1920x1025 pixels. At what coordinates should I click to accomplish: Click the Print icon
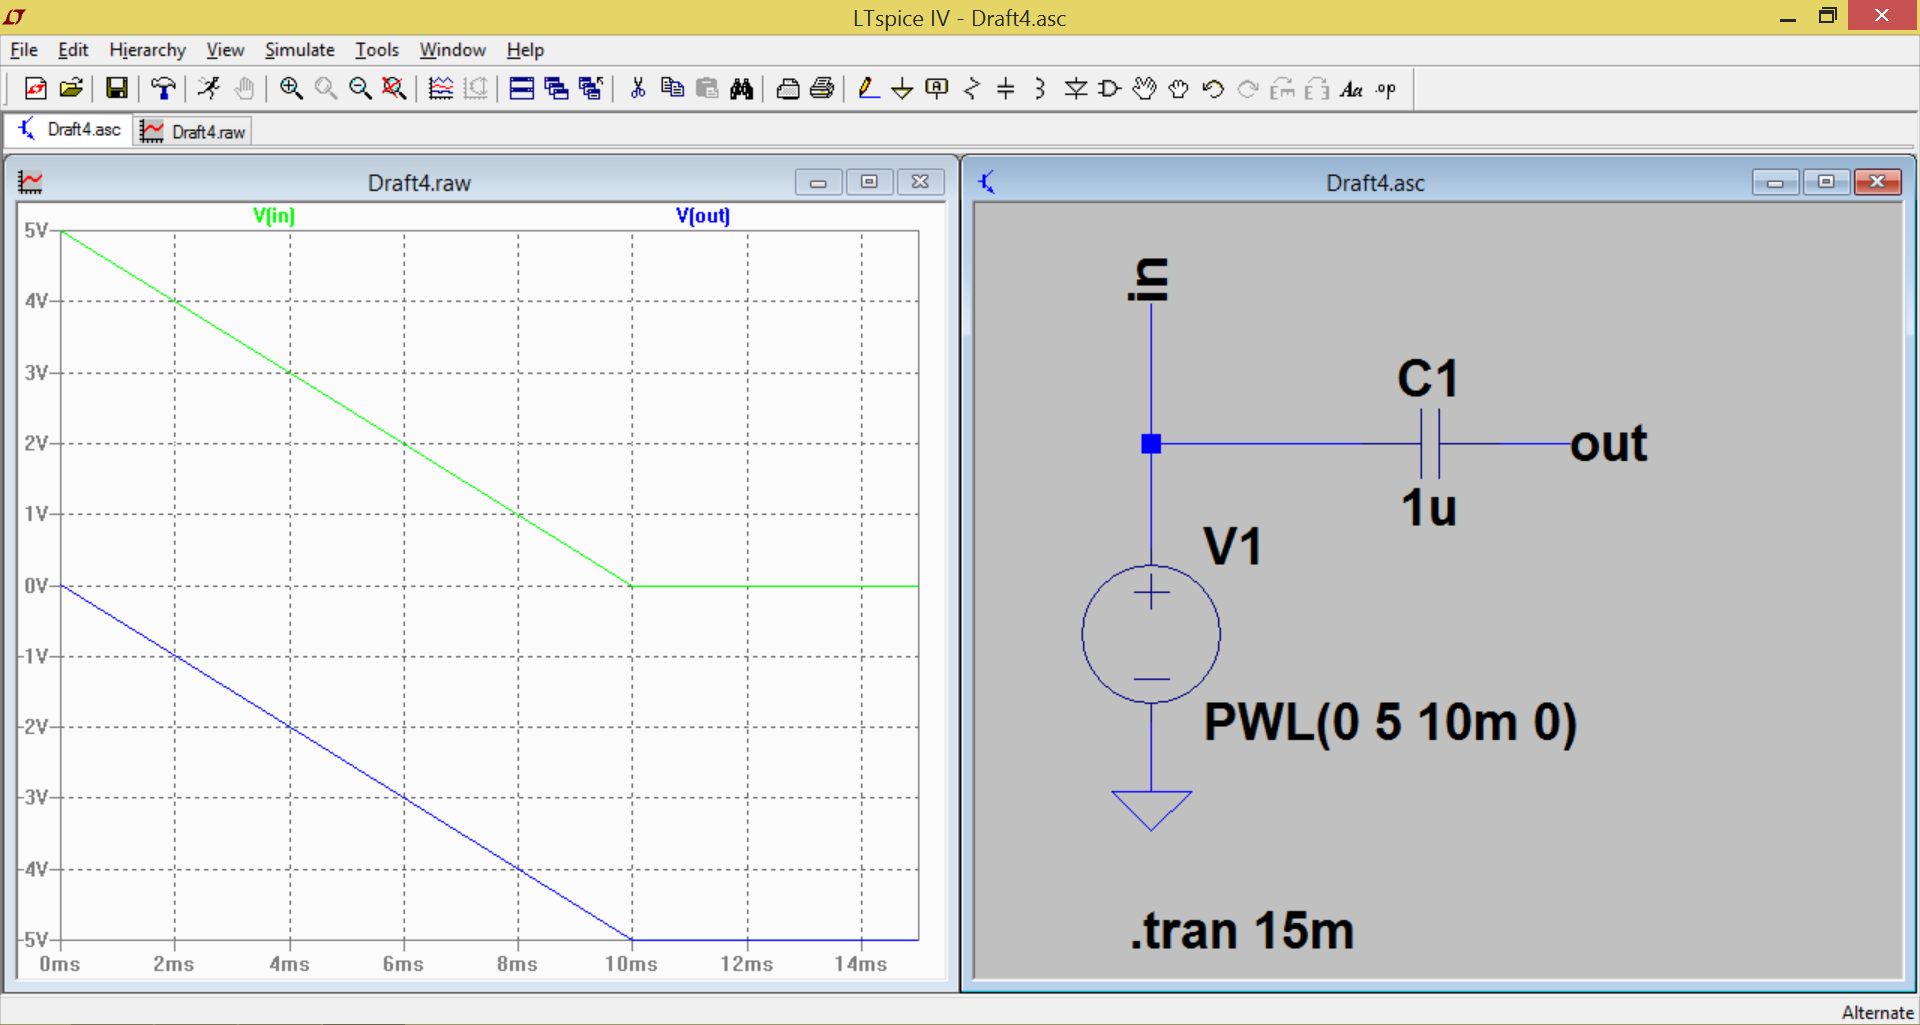(822, 89)
